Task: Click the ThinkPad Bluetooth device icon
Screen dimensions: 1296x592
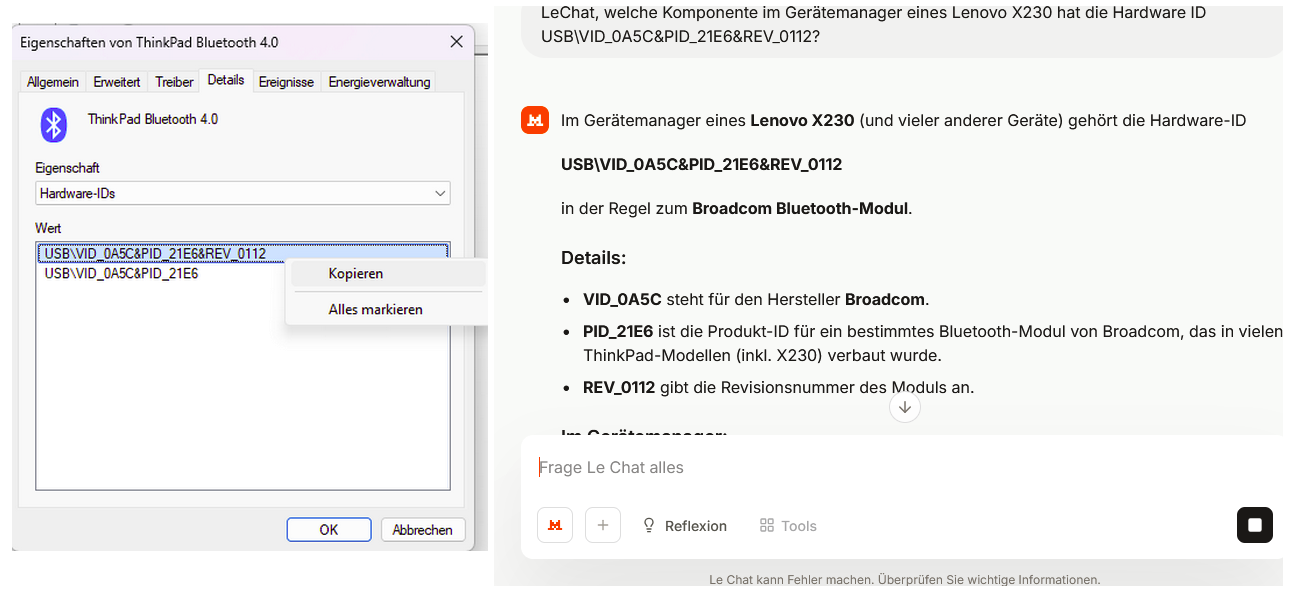Action: 53,125
